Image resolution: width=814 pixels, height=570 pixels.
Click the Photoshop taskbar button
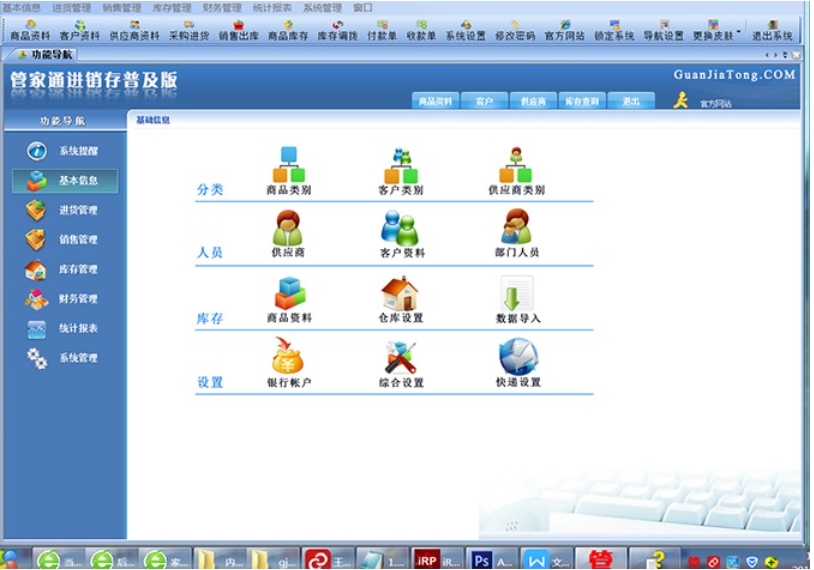[492, 560]
